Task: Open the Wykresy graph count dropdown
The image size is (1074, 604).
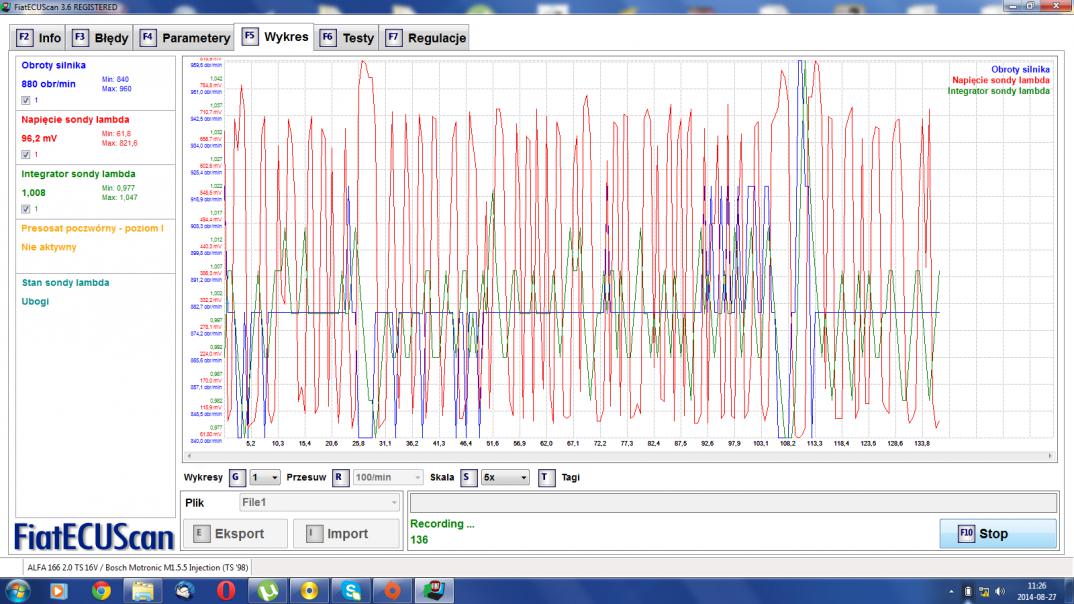Action: click(x=265, y=478)
